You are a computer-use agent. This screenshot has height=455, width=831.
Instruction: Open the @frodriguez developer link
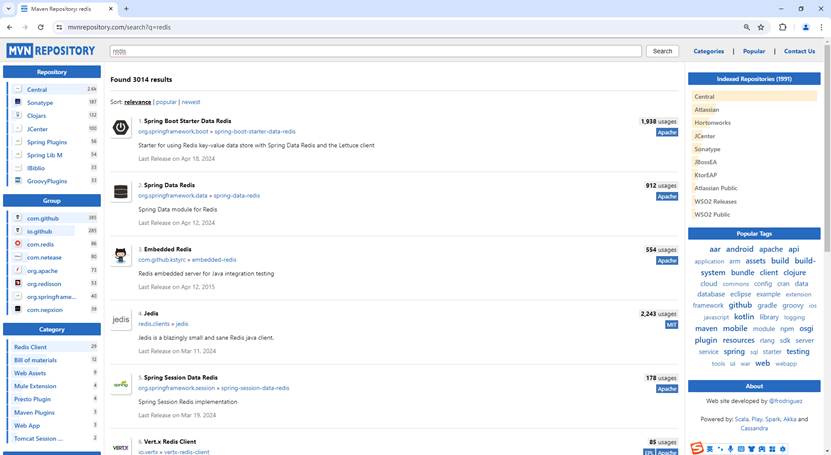pos(785,401)
